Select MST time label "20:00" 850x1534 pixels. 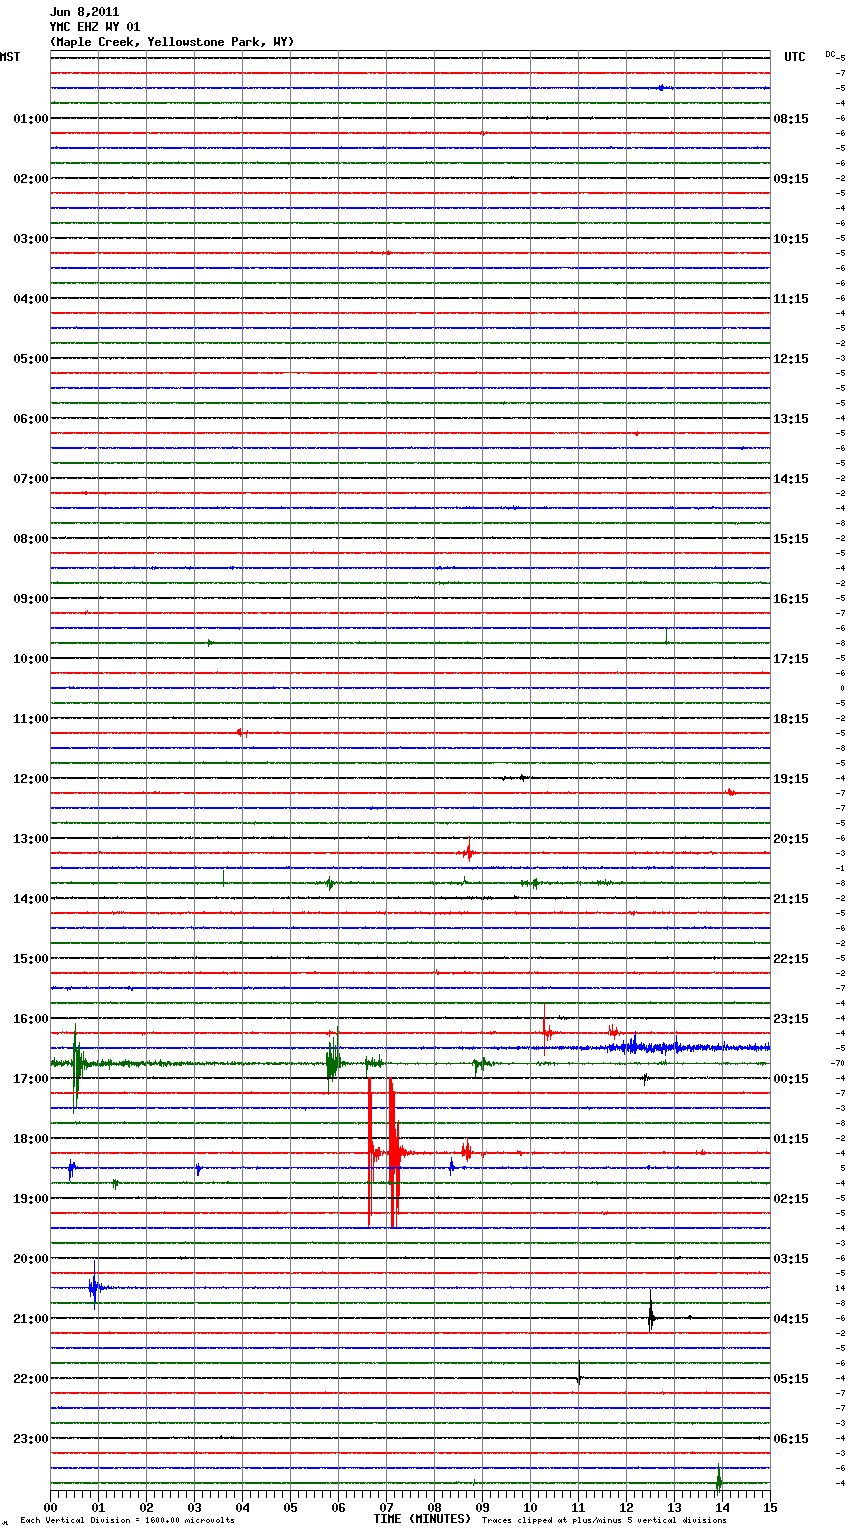31,1259
